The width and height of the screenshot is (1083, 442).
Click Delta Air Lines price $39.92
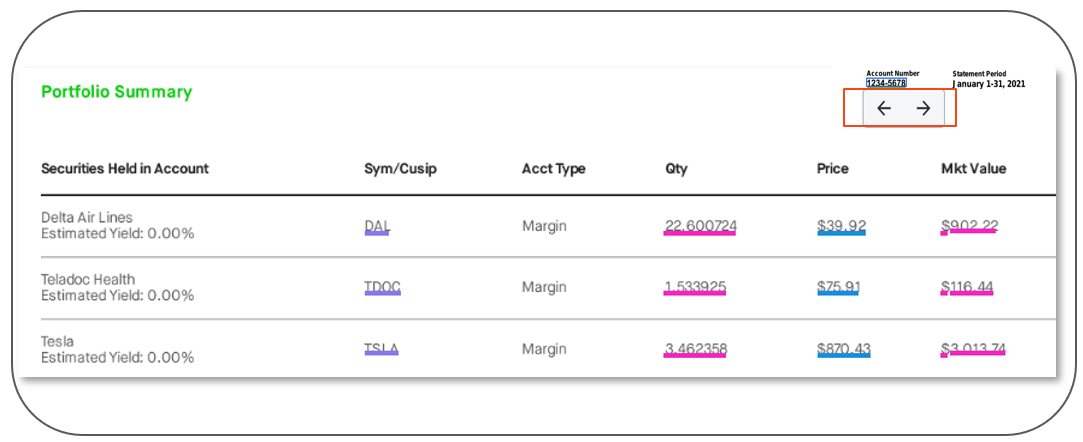click(841, 226)
